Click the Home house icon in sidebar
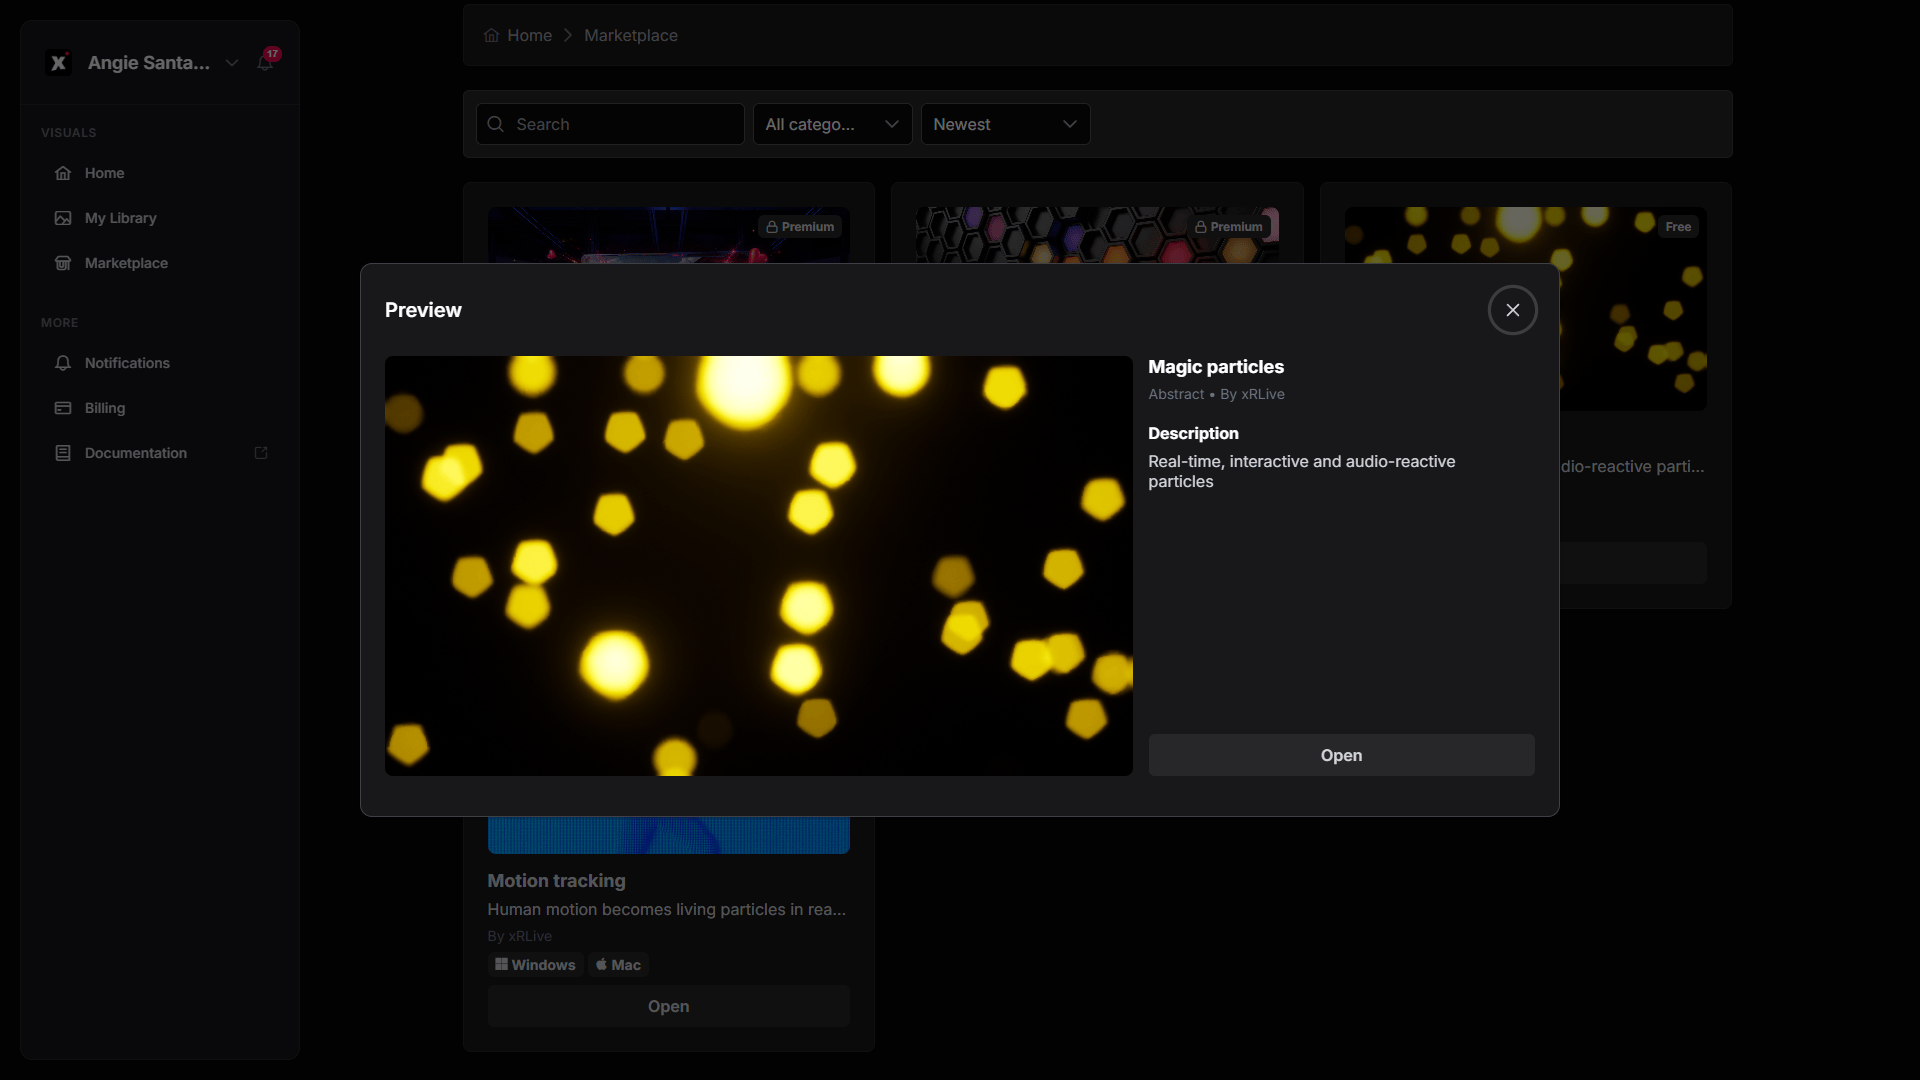This screenshot has width=1920, height=1080. 63,173
